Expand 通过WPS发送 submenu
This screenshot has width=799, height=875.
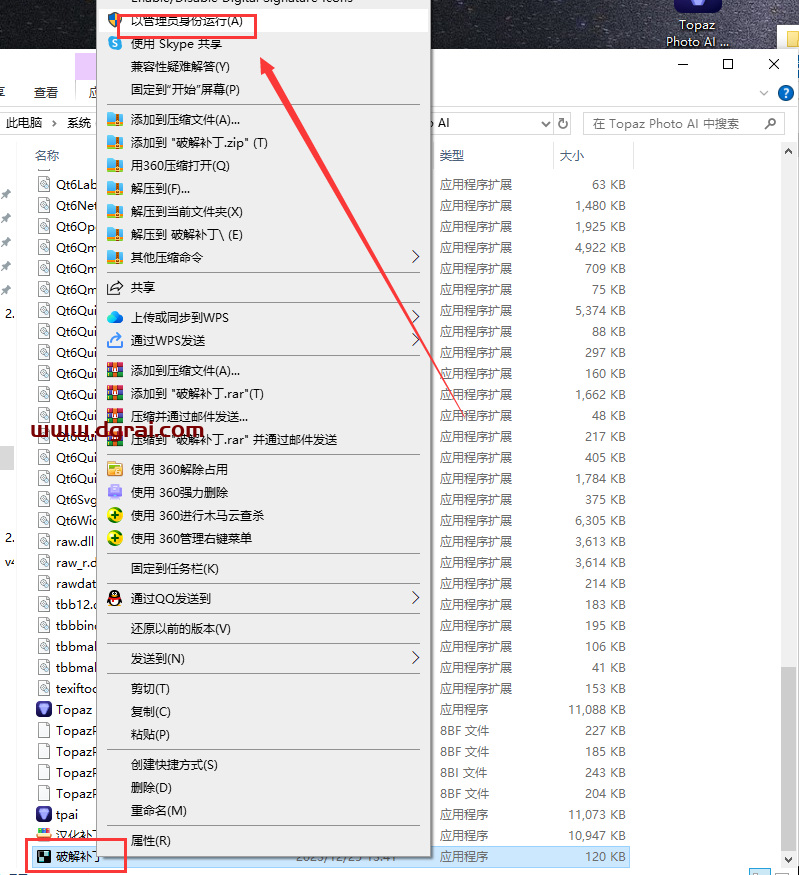pos(415,340)
